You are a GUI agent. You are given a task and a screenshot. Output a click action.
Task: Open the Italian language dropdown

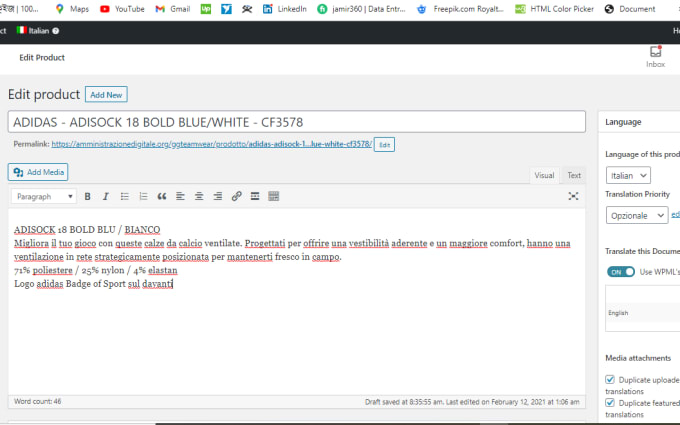click(x=628, y=176)
